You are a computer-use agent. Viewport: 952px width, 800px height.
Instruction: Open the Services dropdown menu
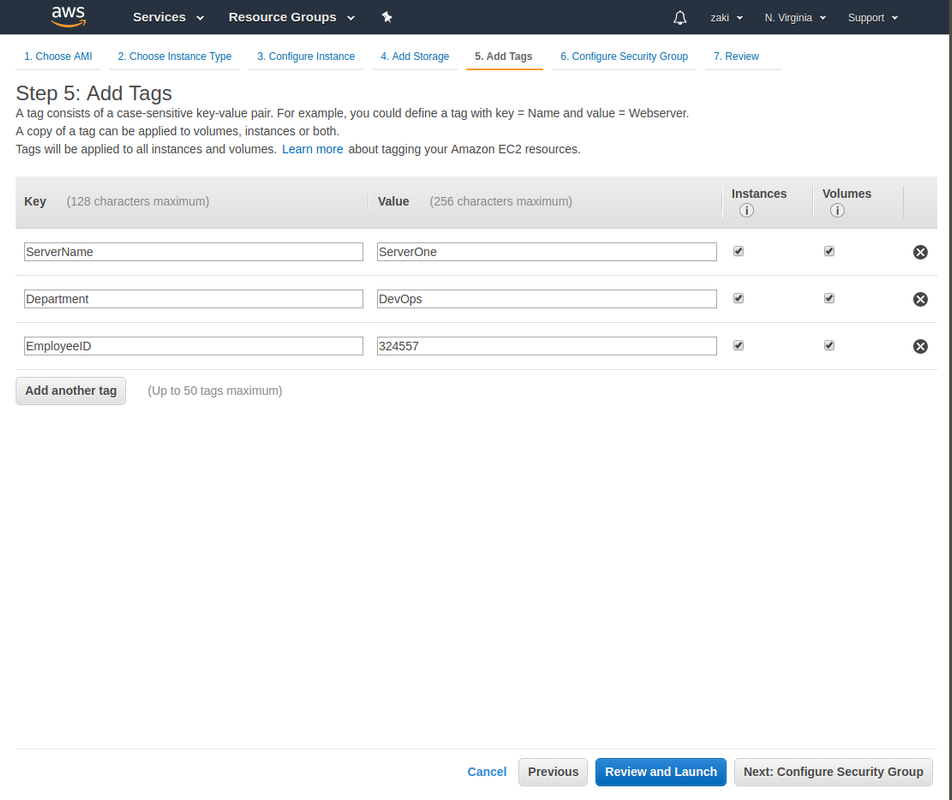(168, 17)
